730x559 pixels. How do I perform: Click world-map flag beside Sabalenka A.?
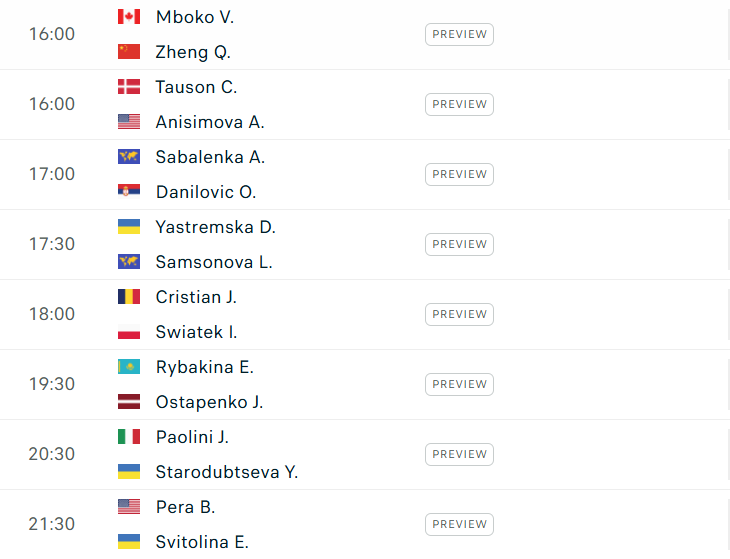(x=129, y=157)
